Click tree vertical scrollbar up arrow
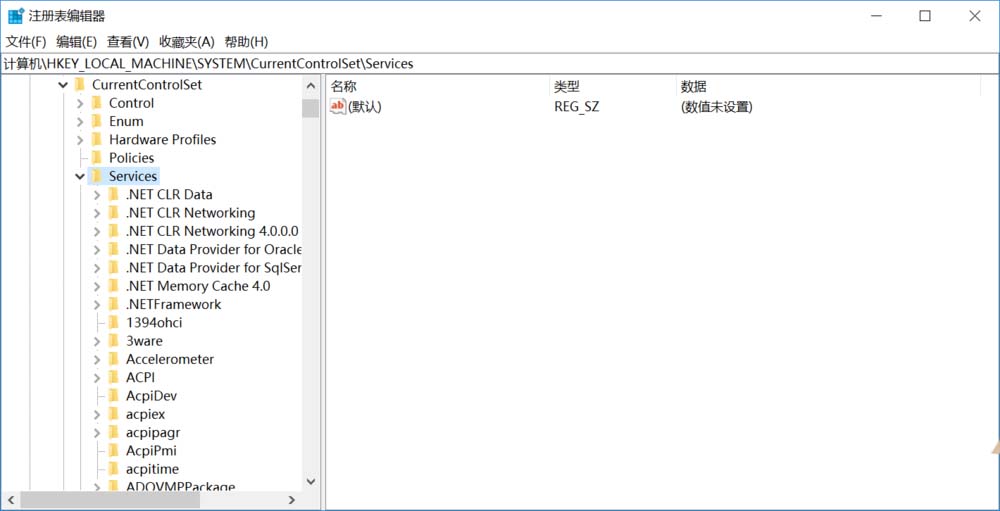 pos(311,86)
